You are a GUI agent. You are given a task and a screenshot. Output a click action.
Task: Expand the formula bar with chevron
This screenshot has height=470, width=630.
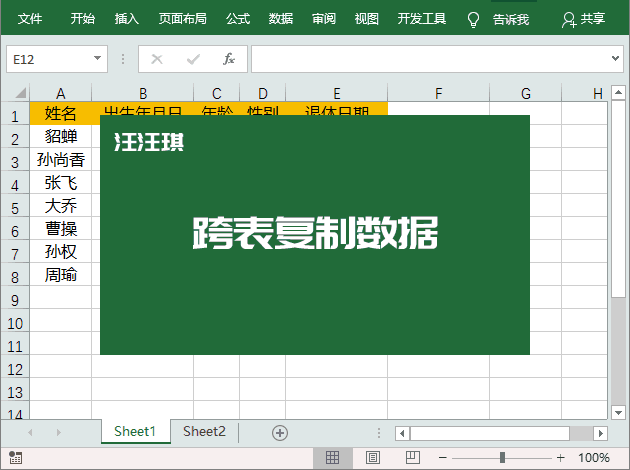coord(615,59)
